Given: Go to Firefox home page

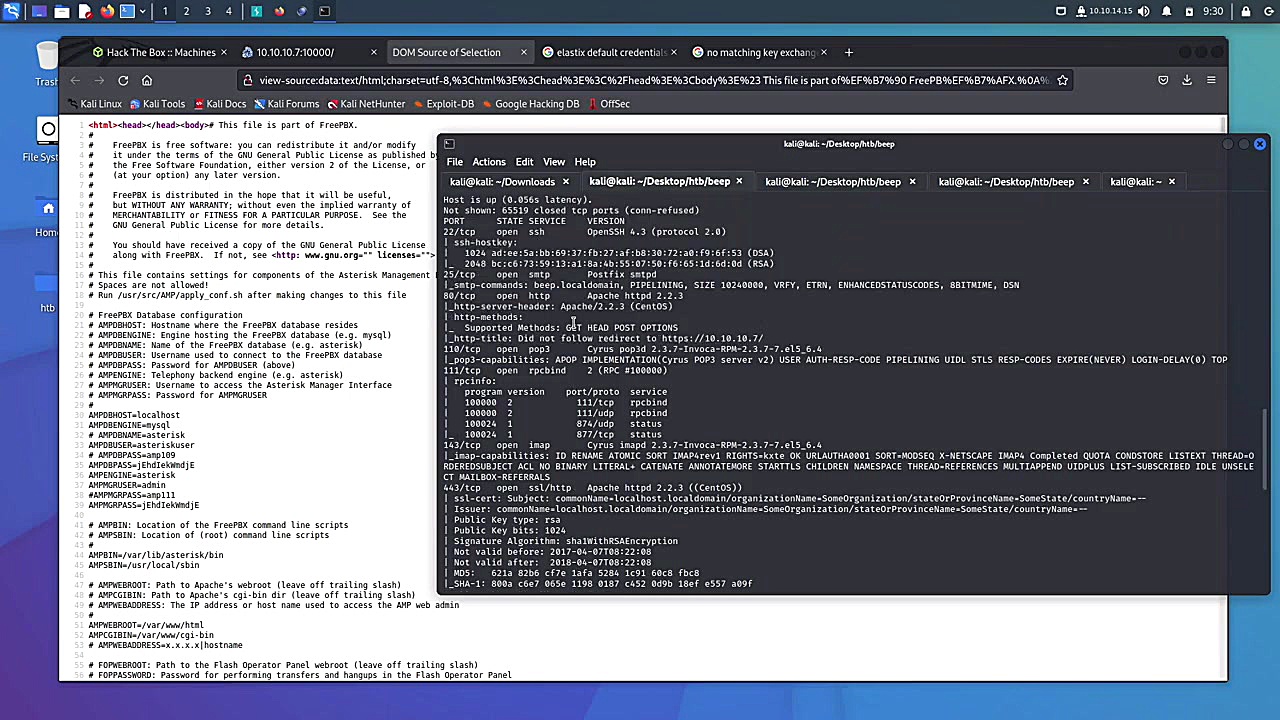Looking at the screenshot, I should 147,80.
